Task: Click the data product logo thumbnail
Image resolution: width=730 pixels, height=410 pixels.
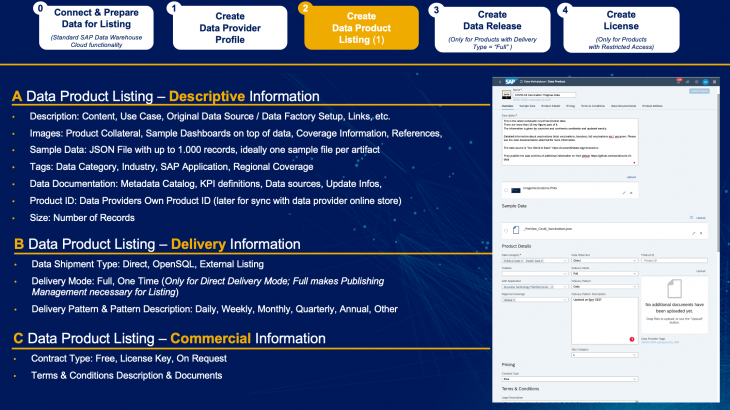Action: (507, 94)
